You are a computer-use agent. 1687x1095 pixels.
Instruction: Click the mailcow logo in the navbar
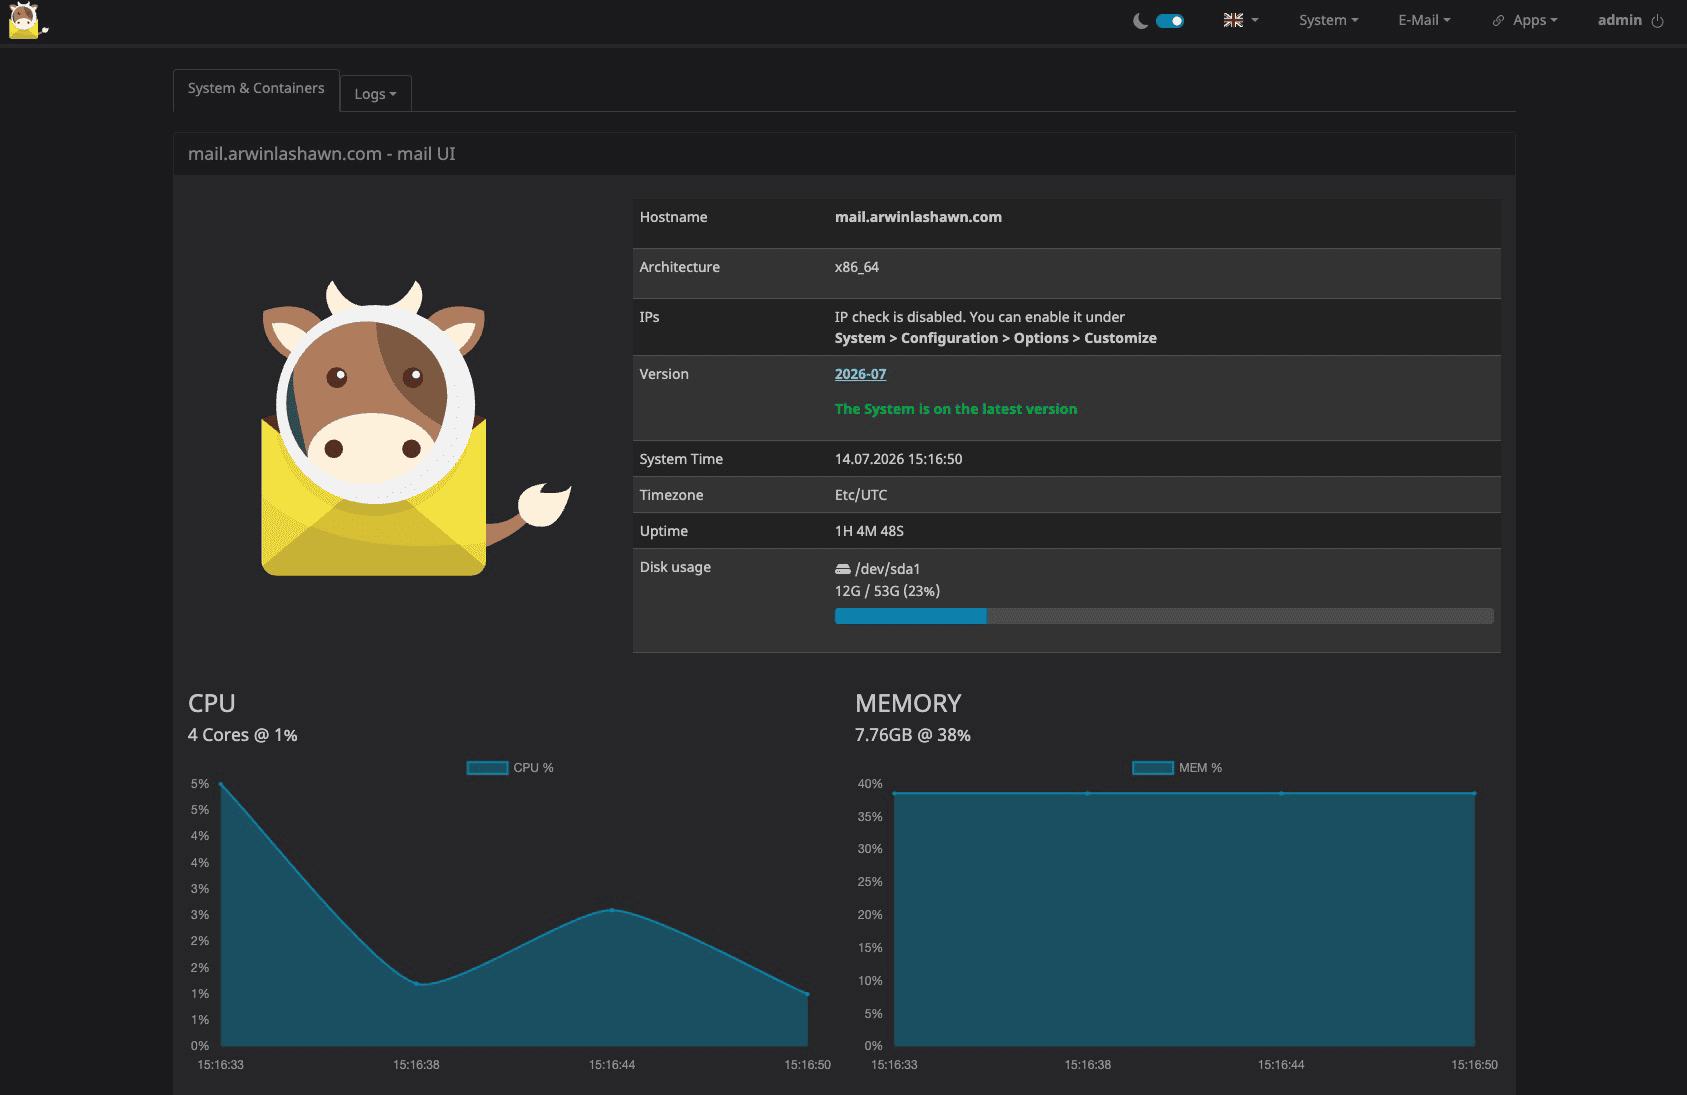27,20
